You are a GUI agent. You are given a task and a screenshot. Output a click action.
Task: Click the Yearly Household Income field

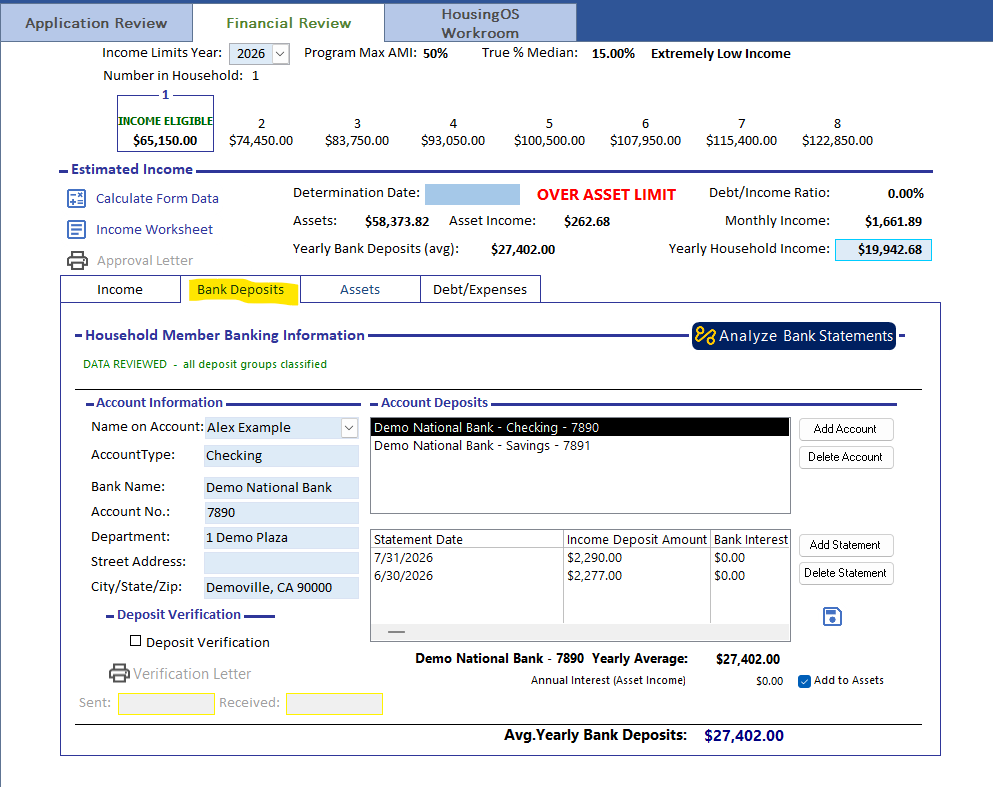pos(883,249)
